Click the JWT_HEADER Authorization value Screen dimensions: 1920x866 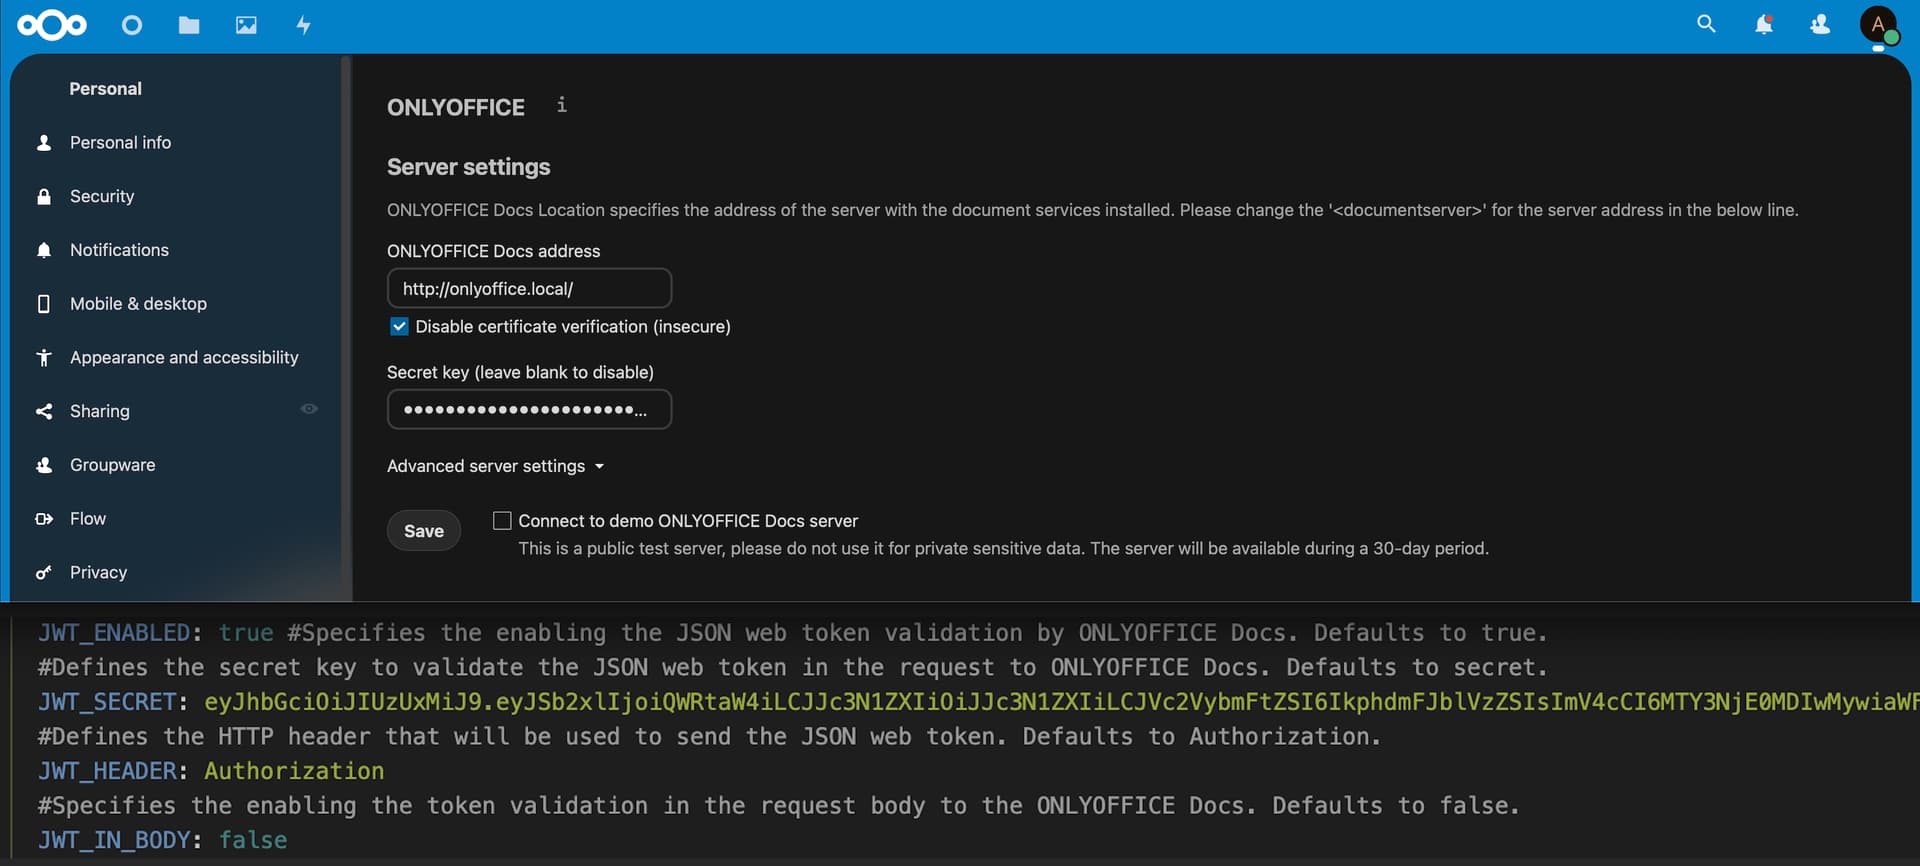(294, 771)
